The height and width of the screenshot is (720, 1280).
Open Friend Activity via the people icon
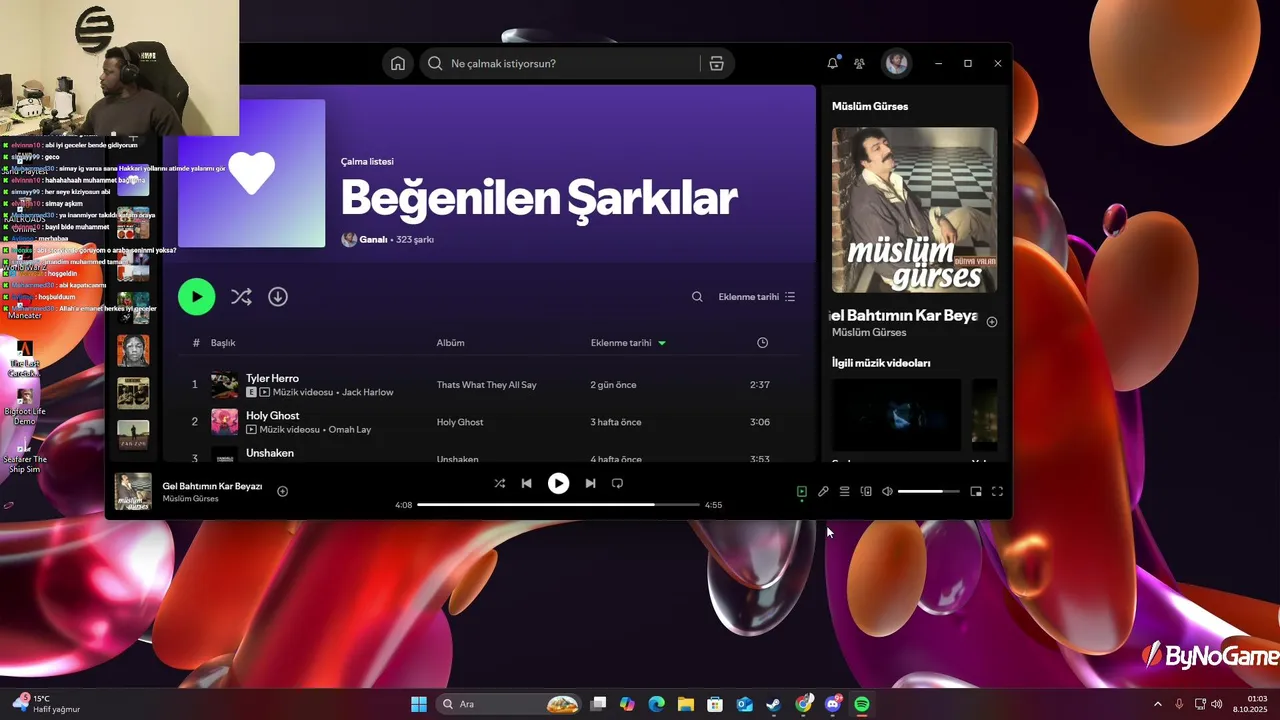click(x=859, y=63)
